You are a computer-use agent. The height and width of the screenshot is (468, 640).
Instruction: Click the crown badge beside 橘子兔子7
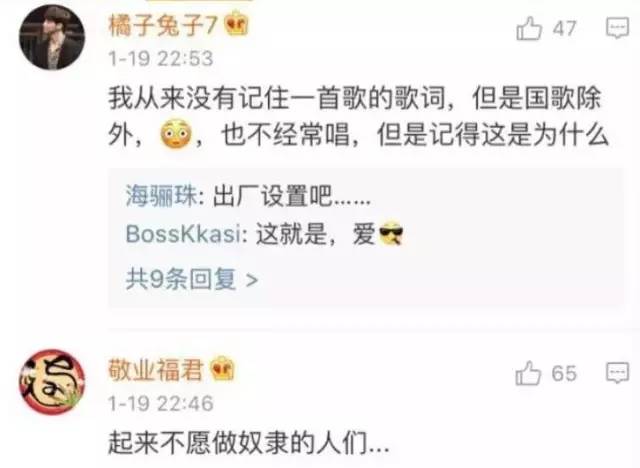(237, 24)
